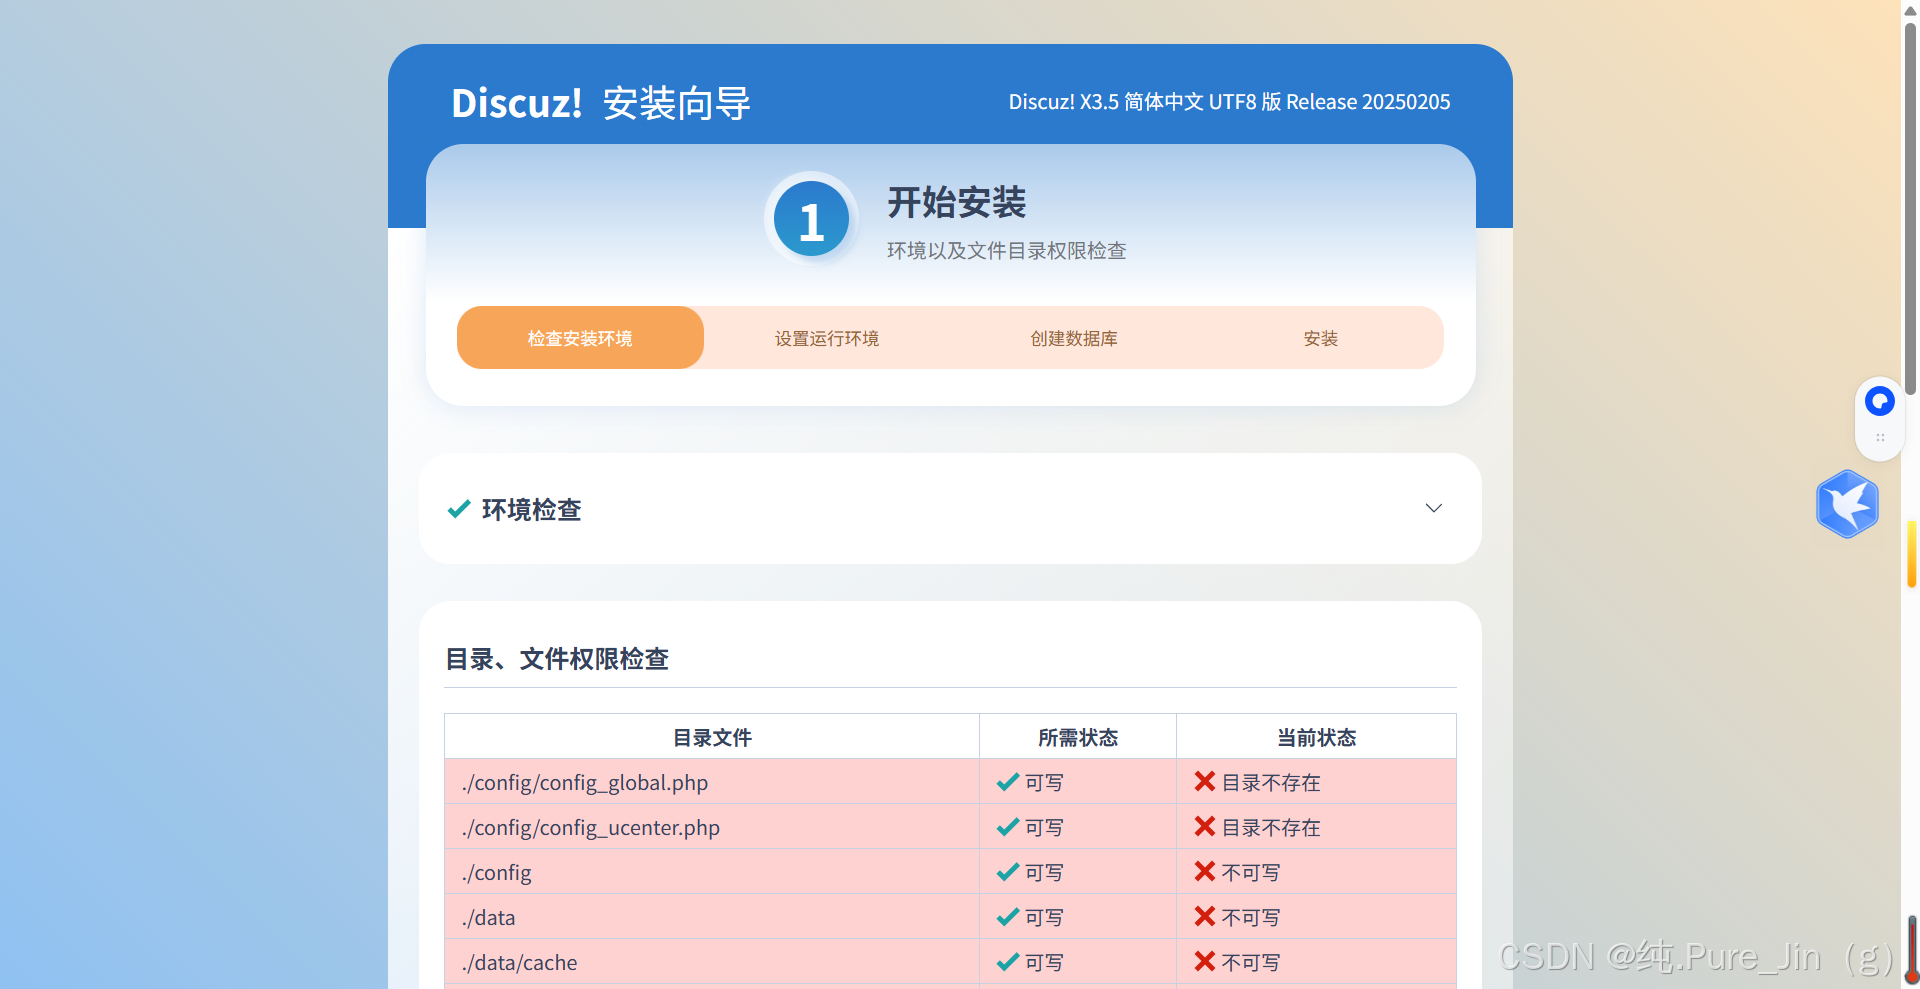Click red X in the ./config row
This screenshot has height=989, width=1920.
1205,871
